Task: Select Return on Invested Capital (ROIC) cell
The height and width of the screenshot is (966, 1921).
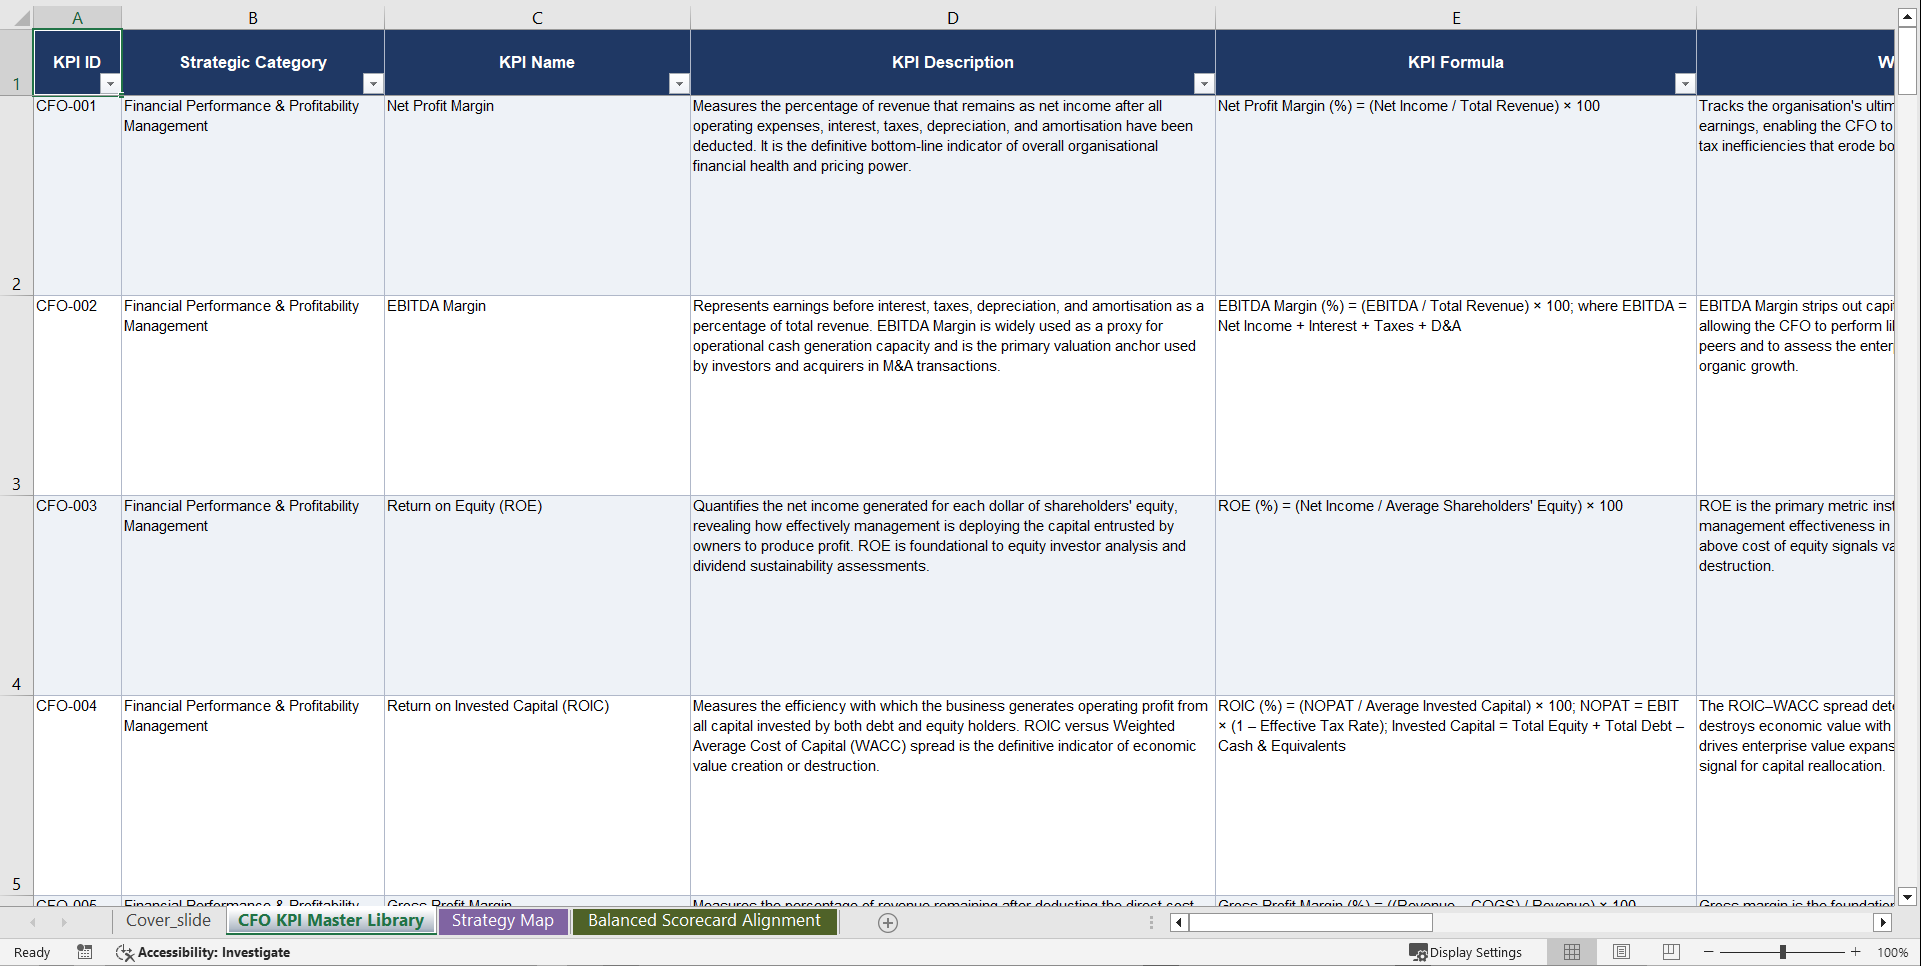Action: pos(537,795)
